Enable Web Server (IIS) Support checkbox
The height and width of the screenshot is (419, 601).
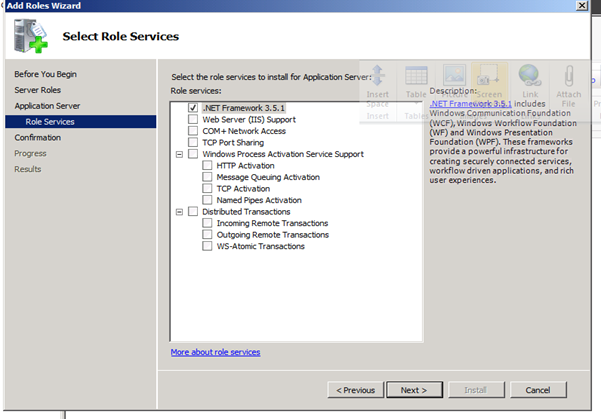pyautogui.click(x=193, y=119)
